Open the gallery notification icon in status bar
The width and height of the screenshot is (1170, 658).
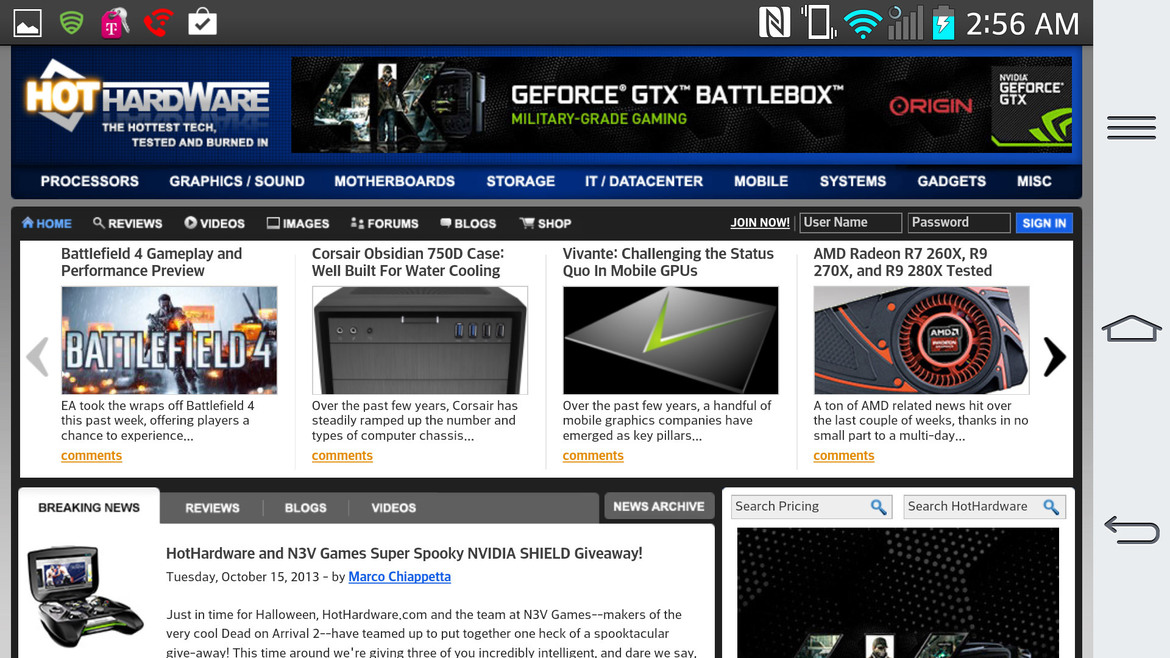click(28, 23)
